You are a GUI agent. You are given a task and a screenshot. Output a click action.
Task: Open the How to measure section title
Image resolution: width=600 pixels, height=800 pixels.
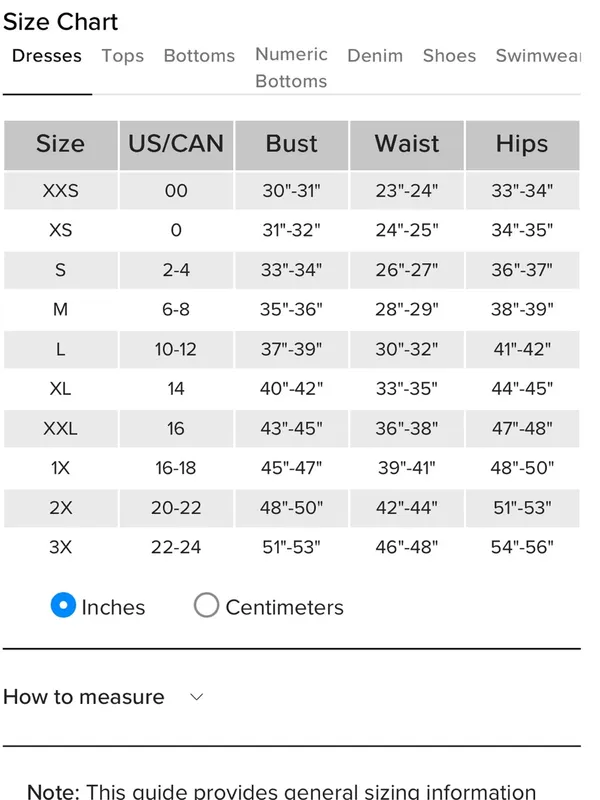tap(84, 697)
